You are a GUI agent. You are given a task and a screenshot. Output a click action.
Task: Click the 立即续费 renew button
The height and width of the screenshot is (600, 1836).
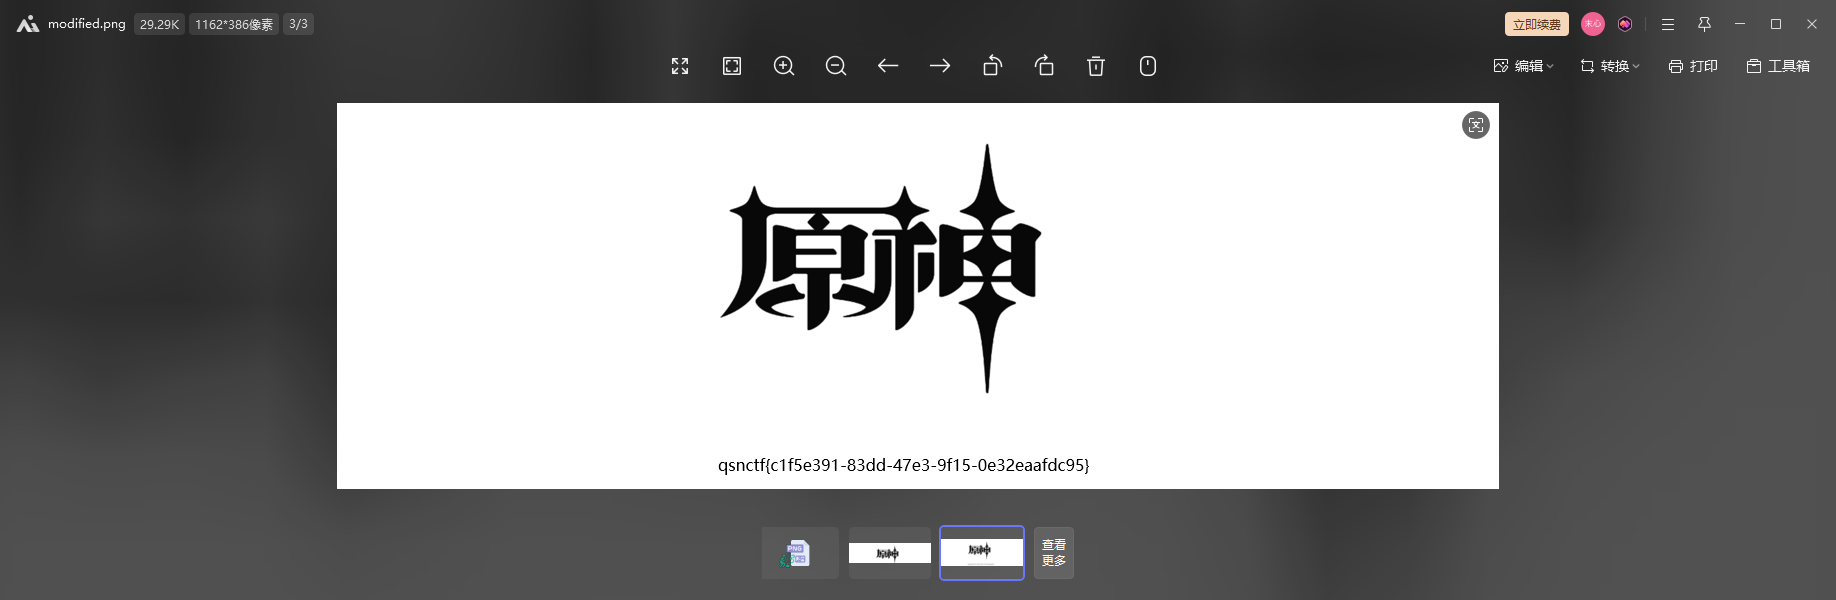(1537, 24)
